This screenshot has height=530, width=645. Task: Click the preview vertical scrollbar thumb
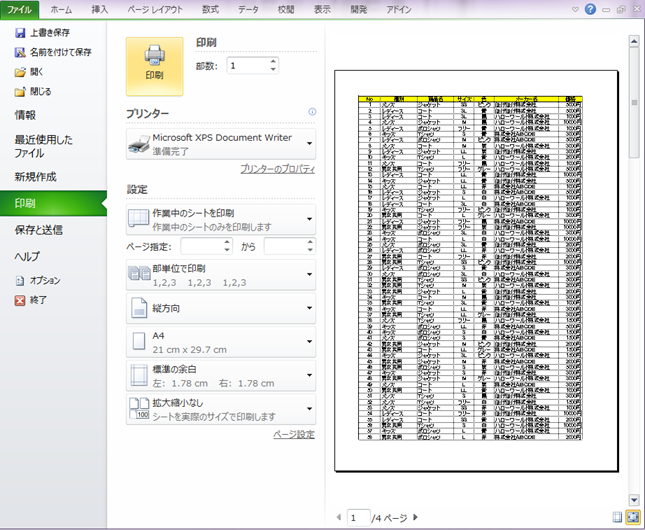(634, 102)
